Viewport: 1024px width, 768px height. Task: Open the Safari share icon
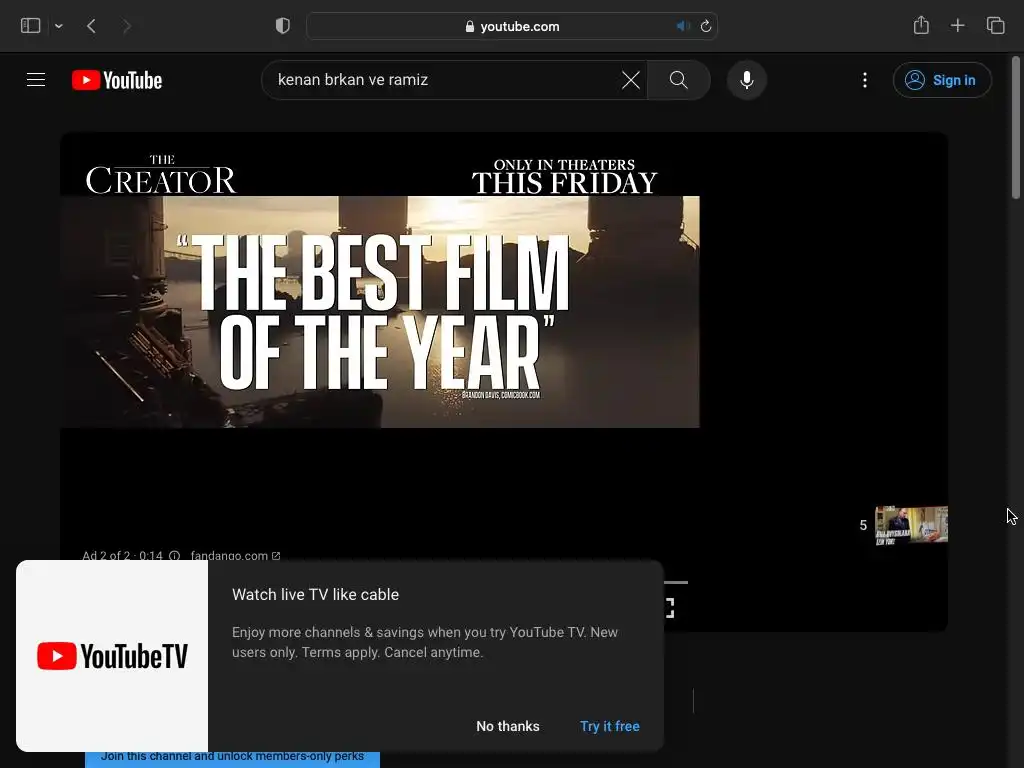click(921, 25)
